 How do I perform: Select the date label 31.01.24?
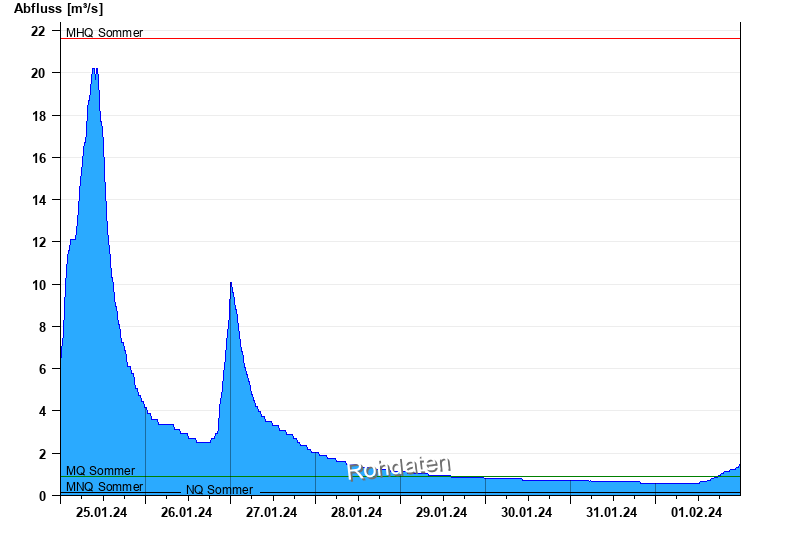click(x=611, y=512)
